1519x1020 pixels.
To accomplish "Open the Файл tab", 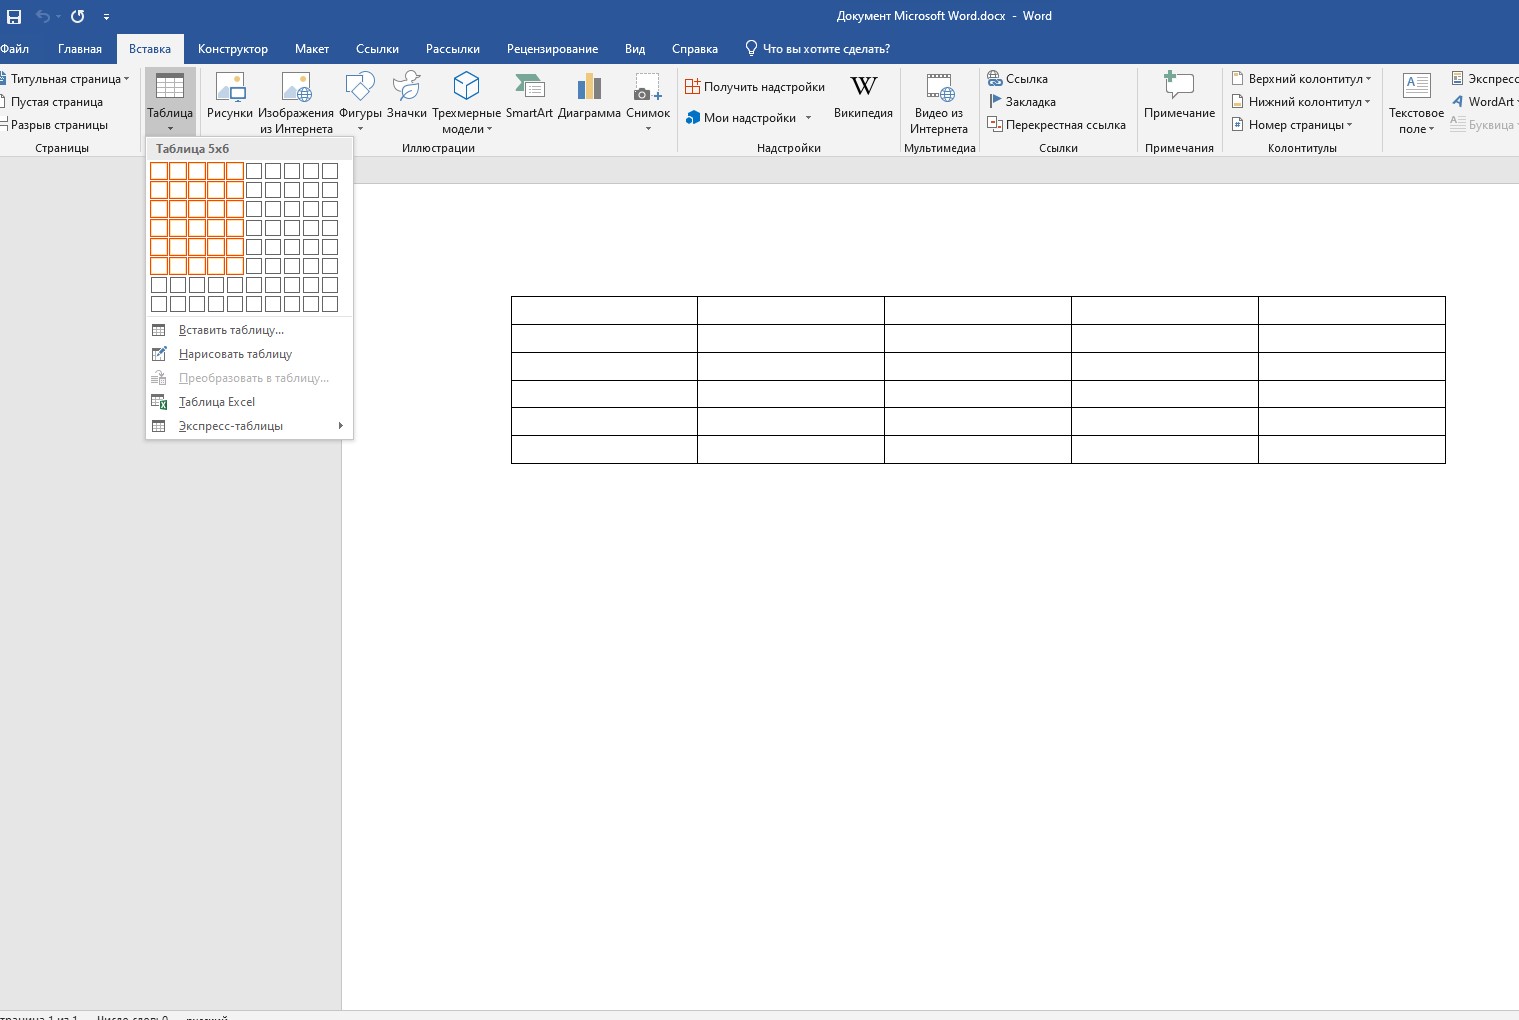I will tap(14, 49).
